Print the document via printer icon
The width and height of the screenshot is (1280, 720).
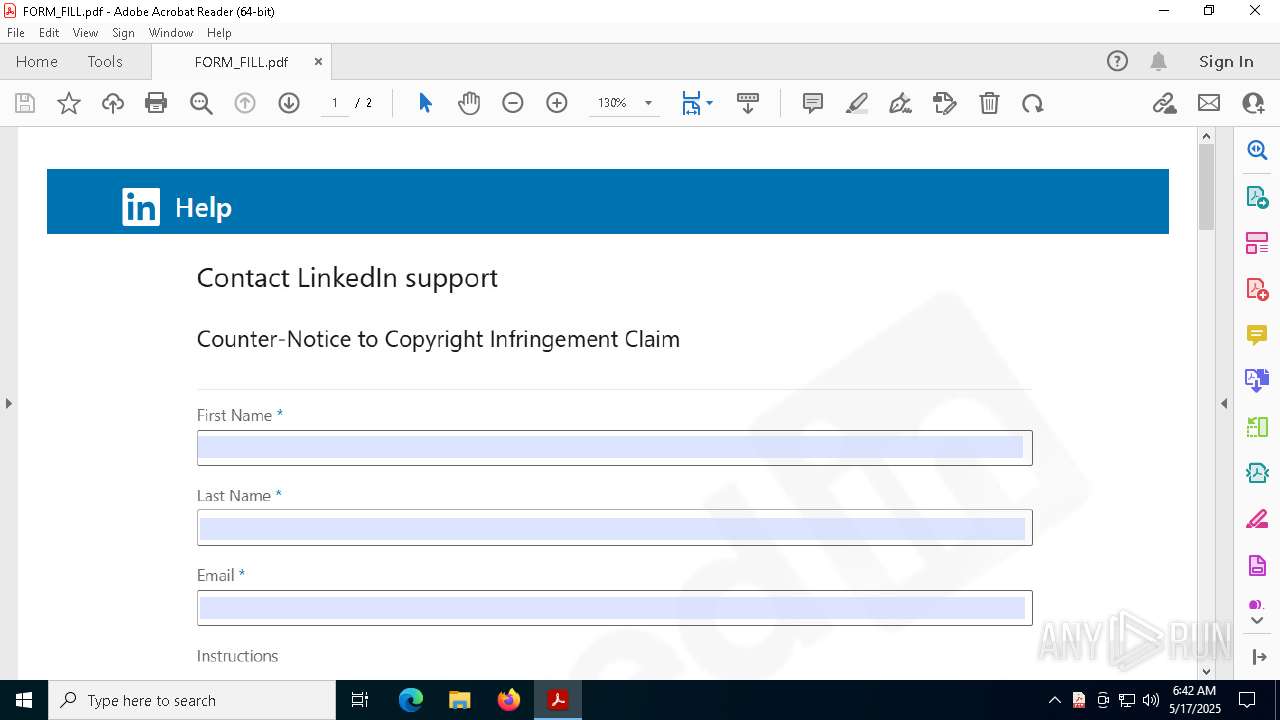[x=156, y=103]
